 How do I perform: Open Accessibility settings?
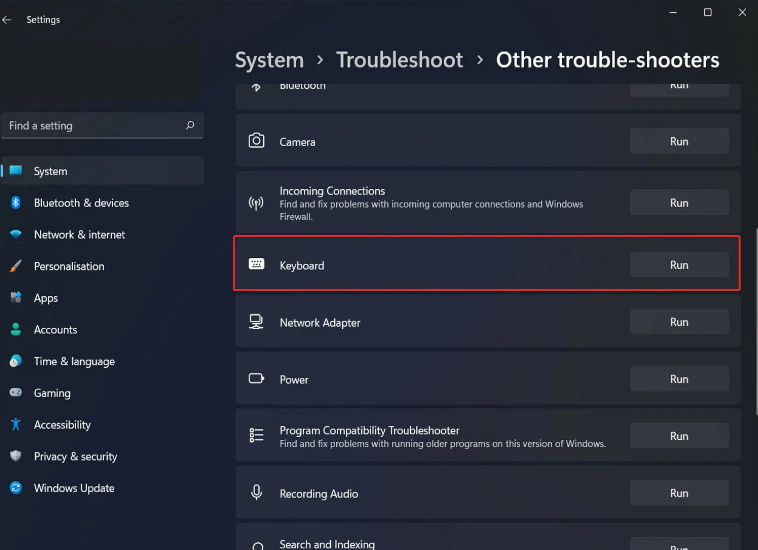pyautogui.click(x=102, y=424)
